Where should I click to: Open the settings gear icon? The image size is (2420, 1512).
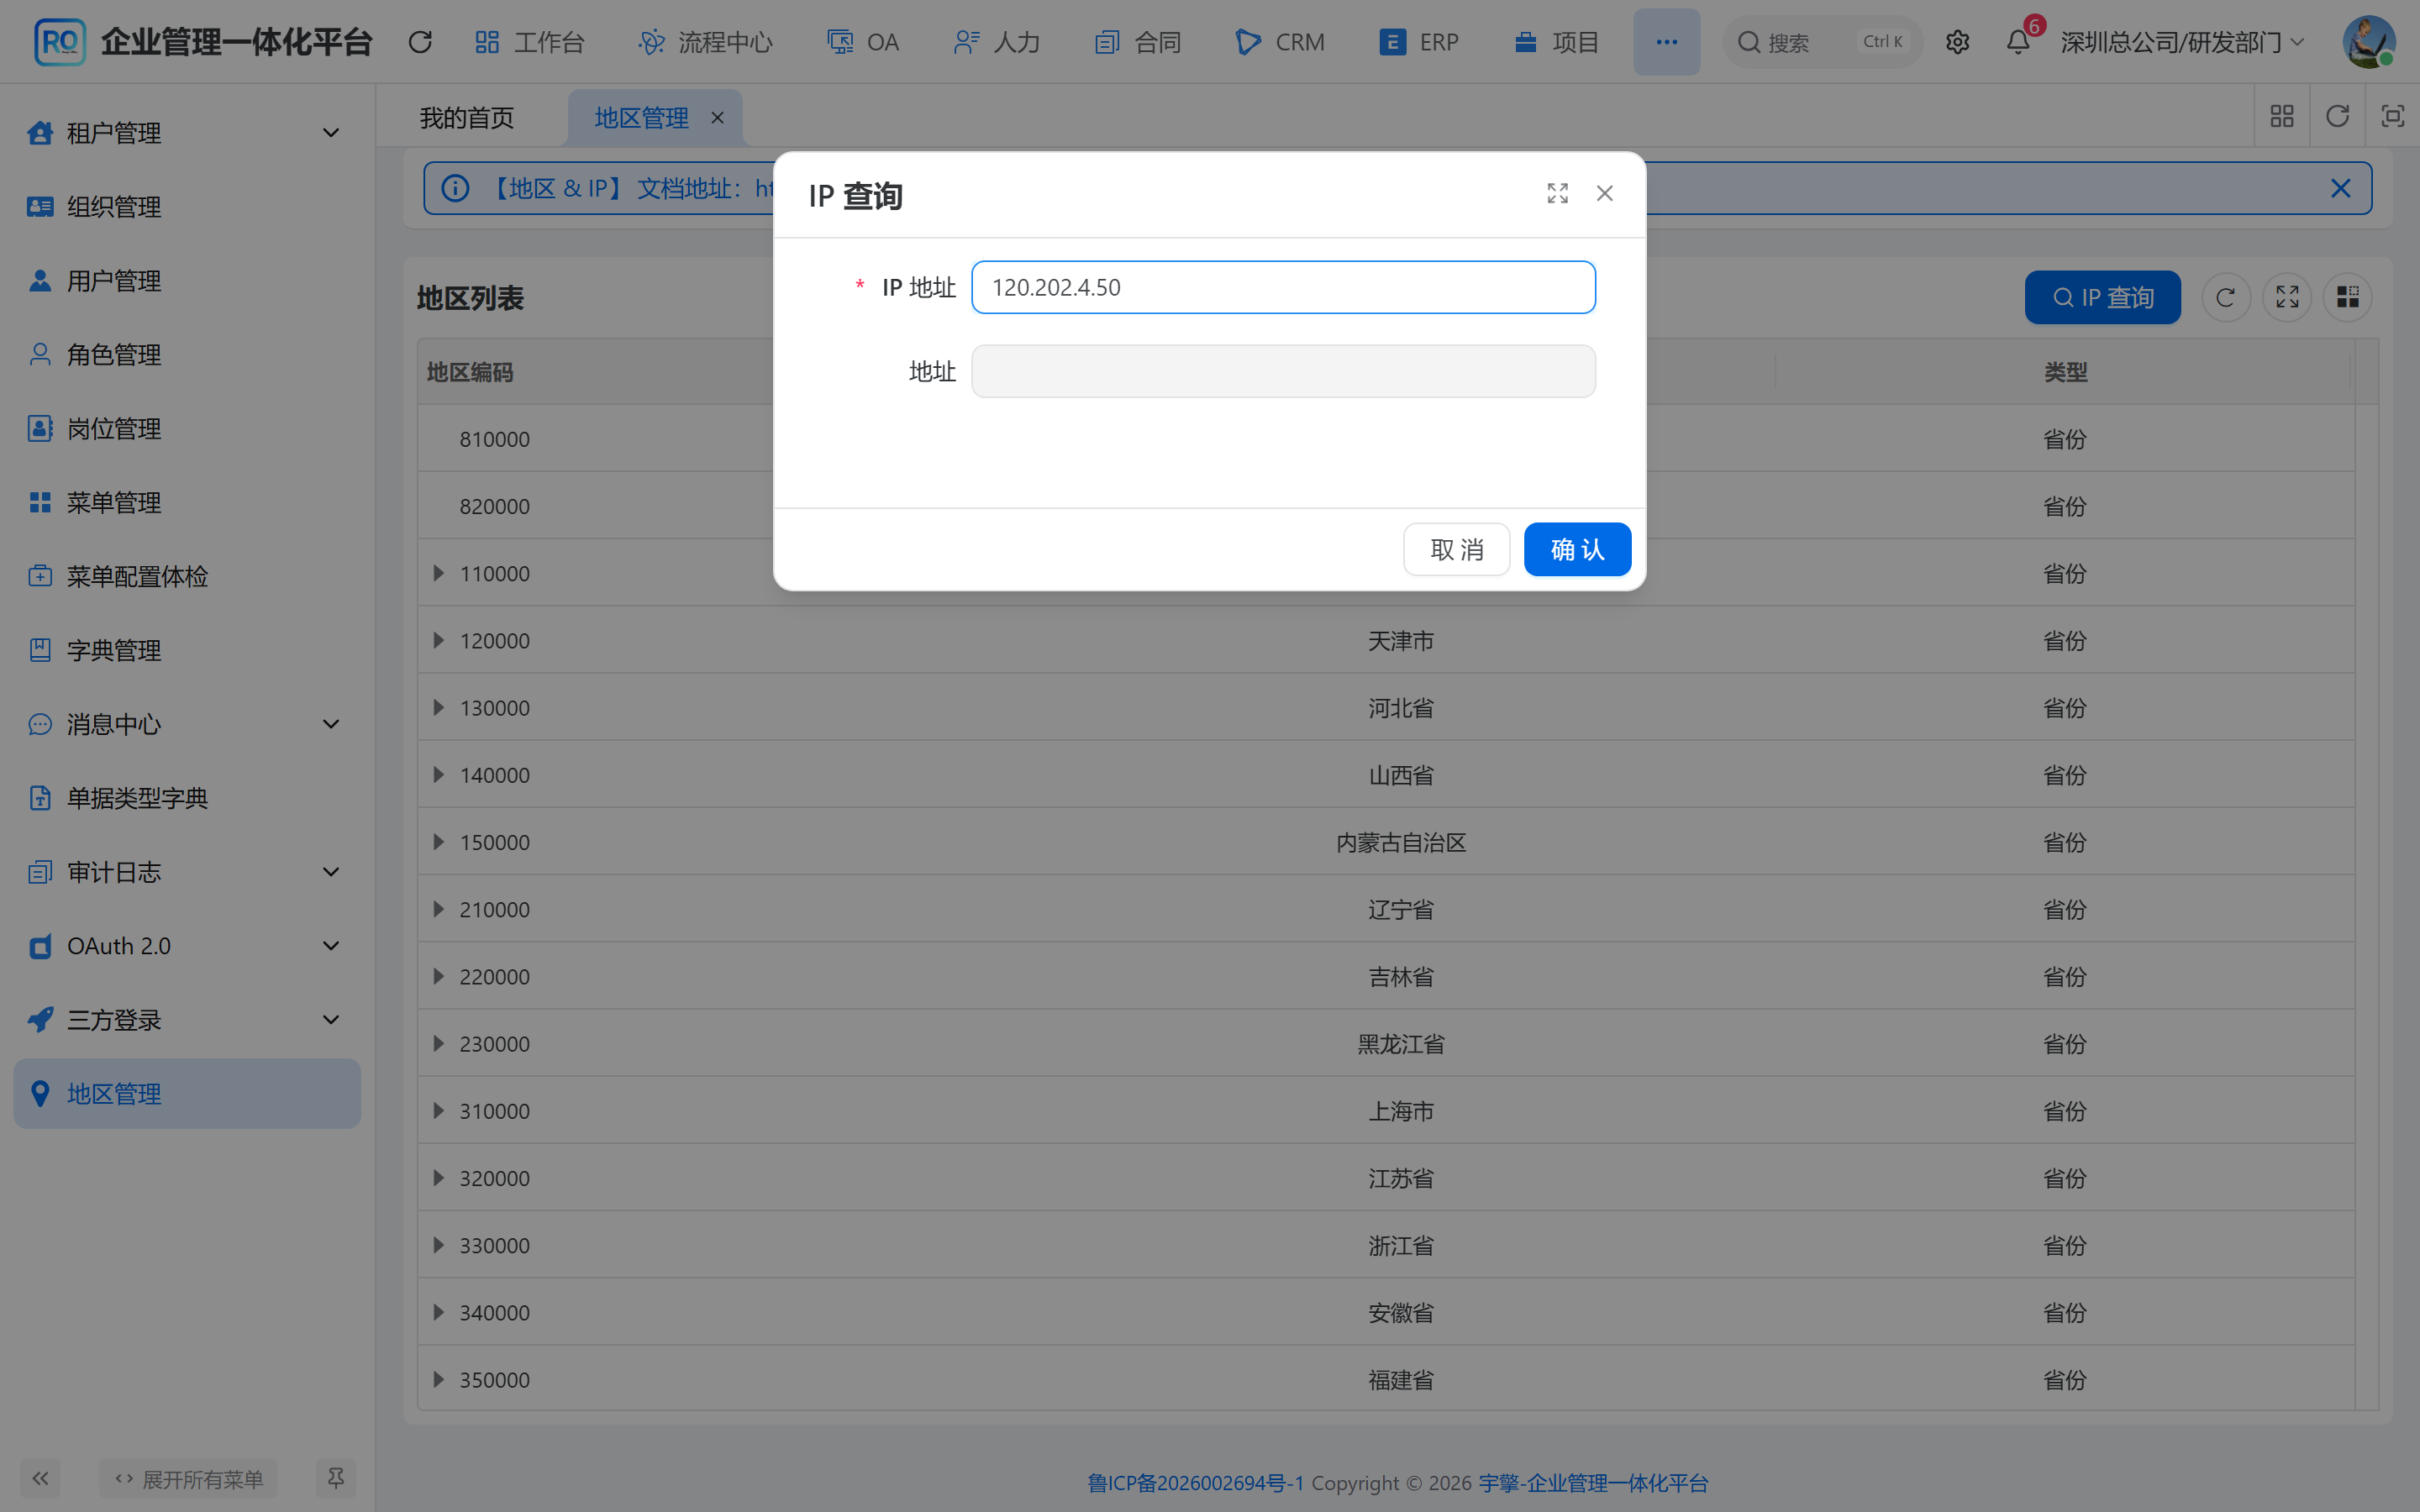pyautogui.click(x=1957, y=42)
